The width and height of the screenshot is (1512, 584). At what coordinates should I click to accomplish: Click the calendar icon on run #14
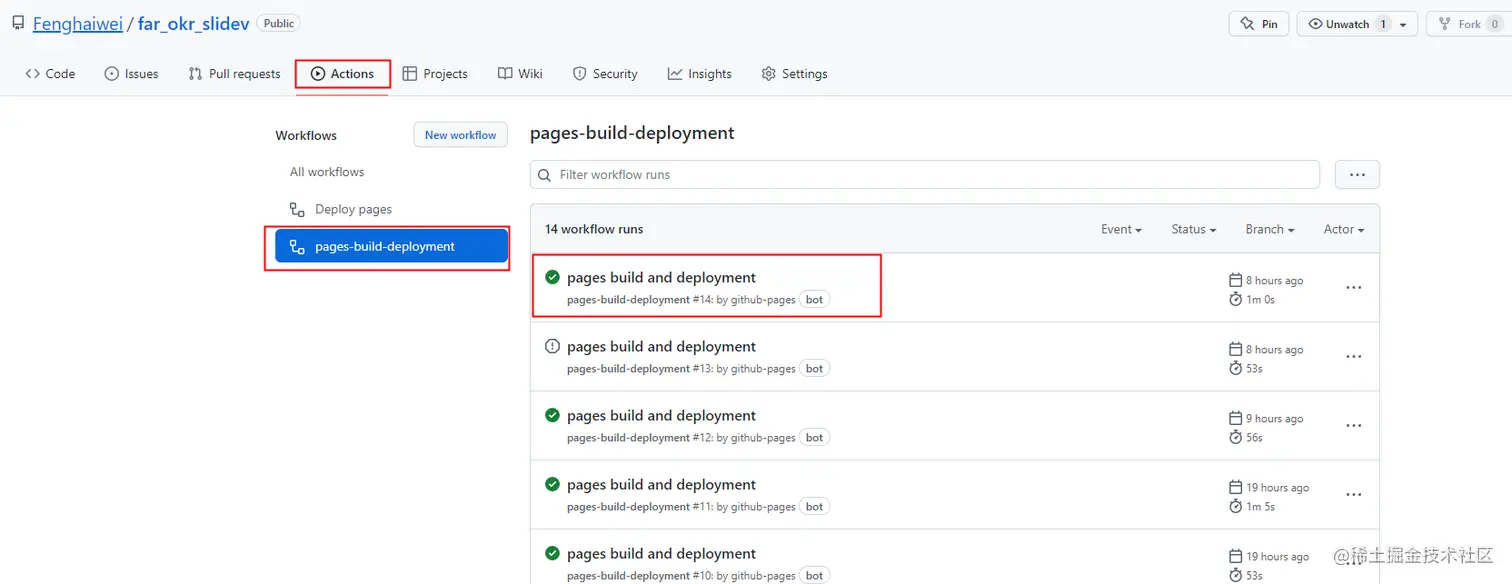point(1235,280)
